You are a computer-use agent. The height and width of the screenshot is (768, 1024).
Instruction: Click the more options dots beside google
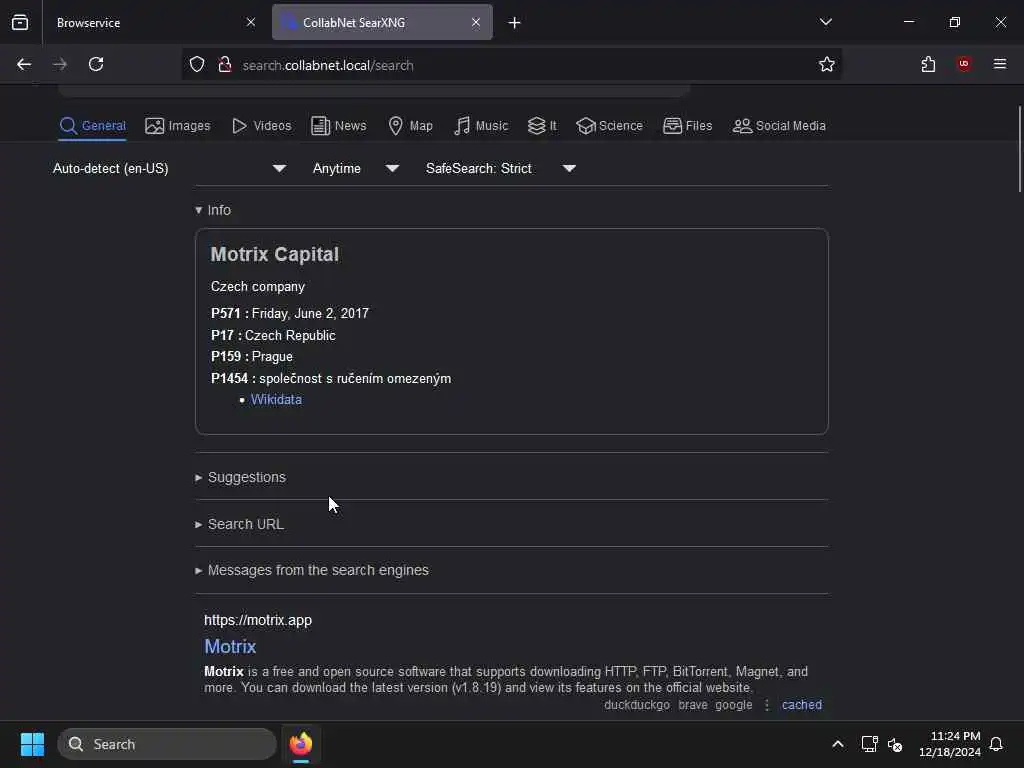click(767, 705)
